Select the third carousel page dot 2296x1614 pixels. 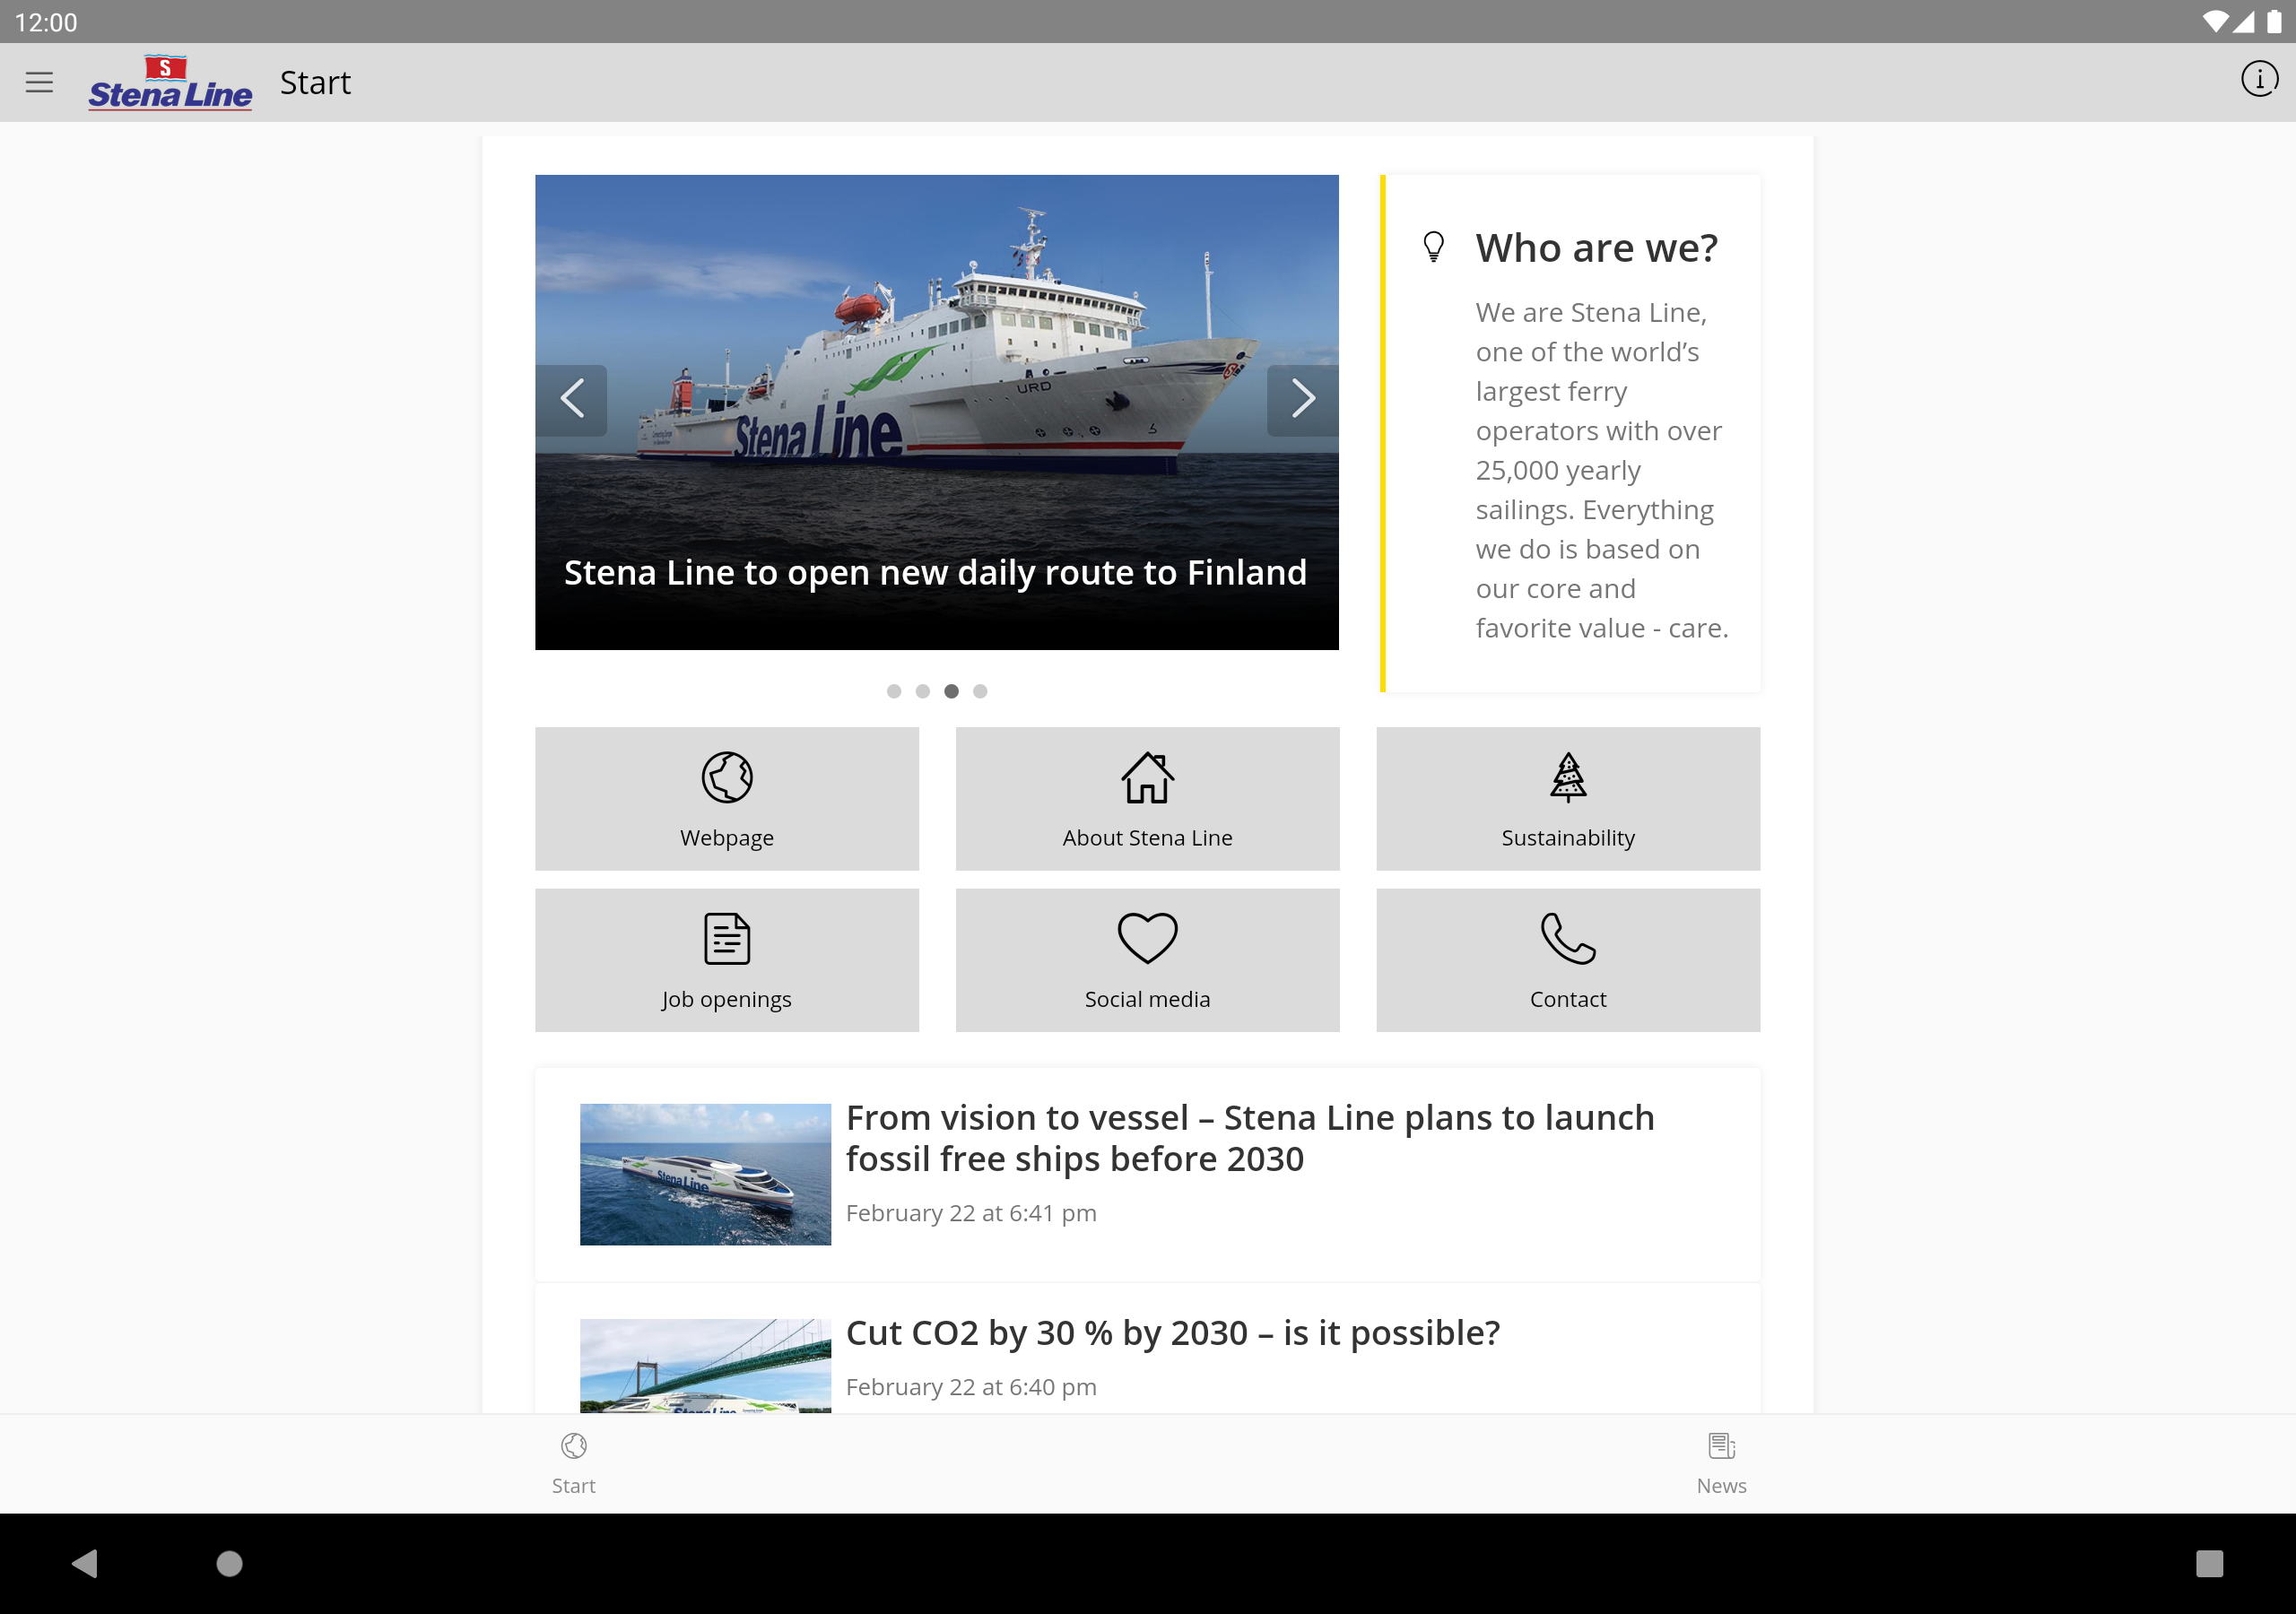point(952,691)
